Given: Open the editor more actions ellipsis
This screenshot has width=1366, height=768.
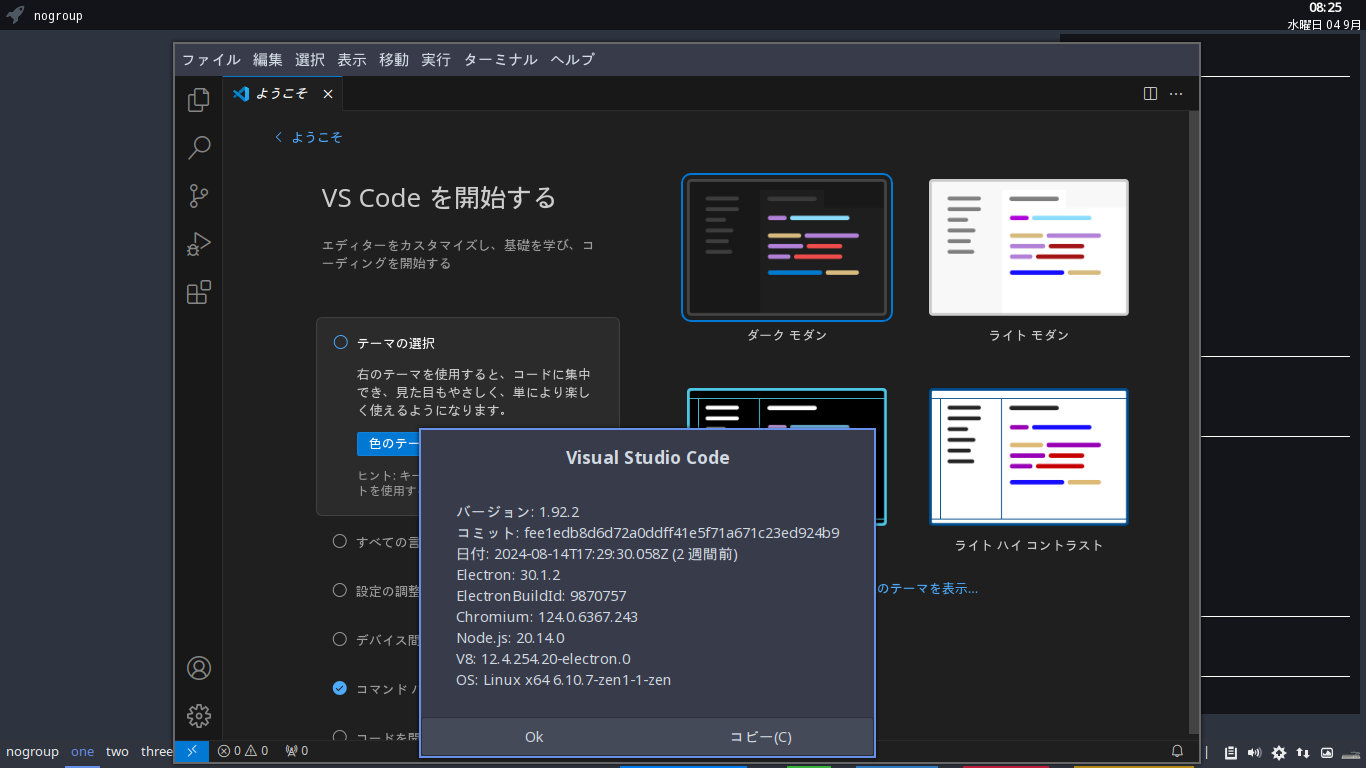Looking at the screenshot, I should click(1176, 94).
